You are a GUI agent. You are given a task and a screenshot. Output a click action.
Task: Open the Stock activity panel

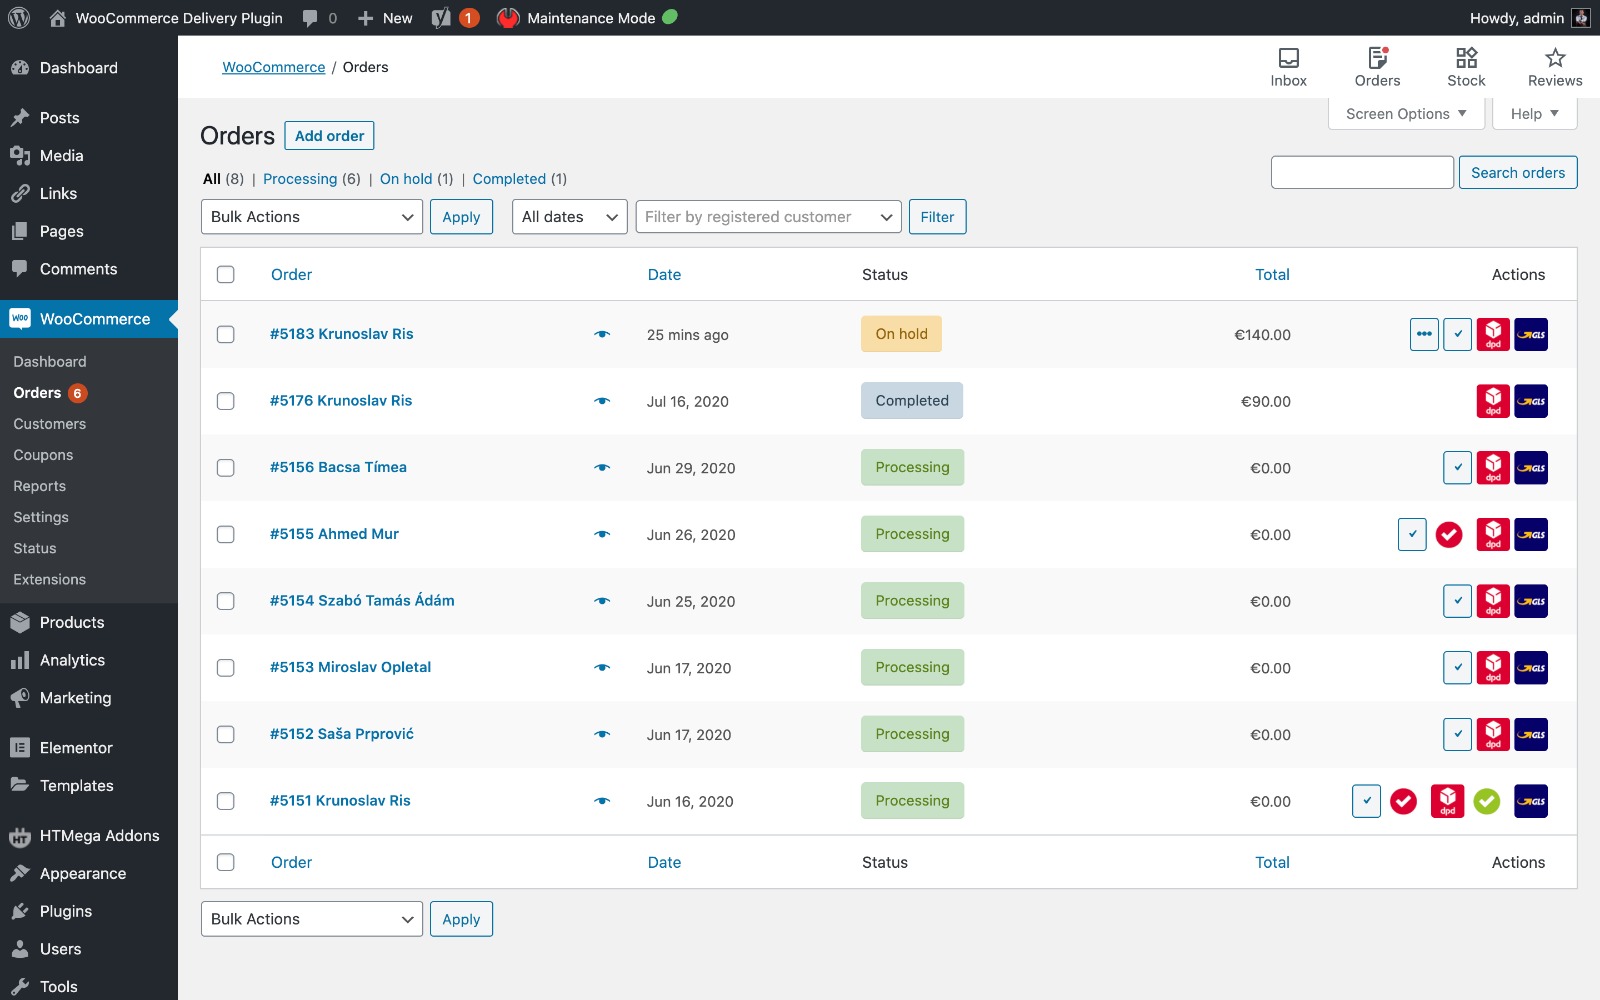click(x=1466, y=67)
